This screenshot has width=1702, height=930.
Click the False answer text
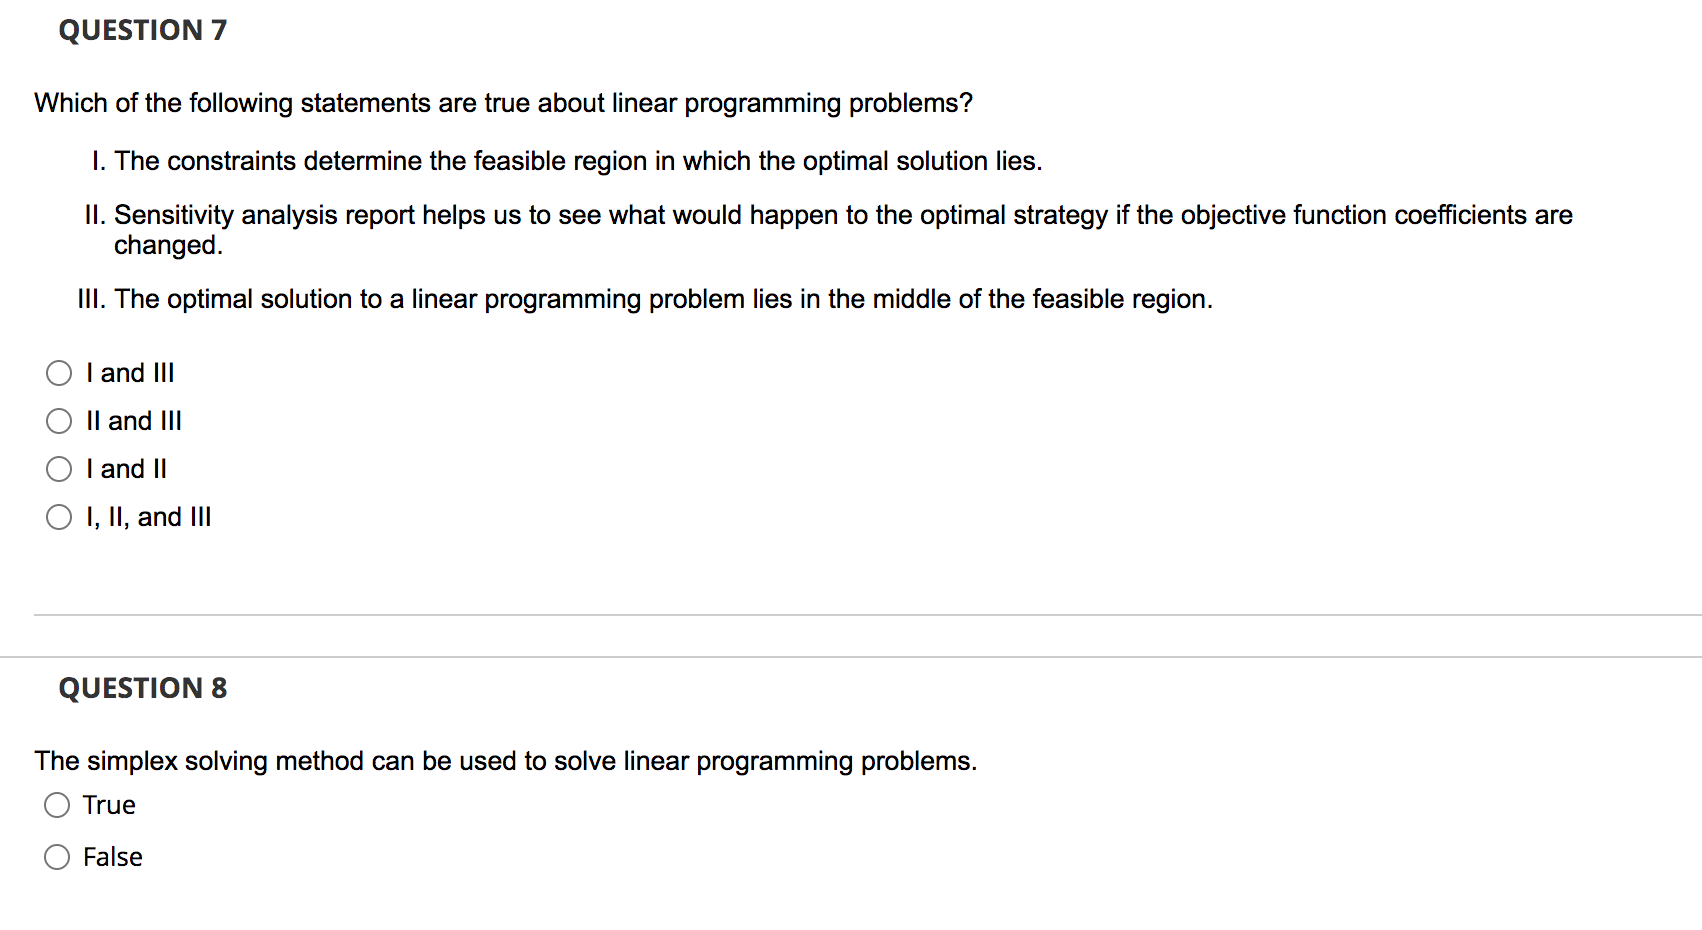[x=112, y=856]
